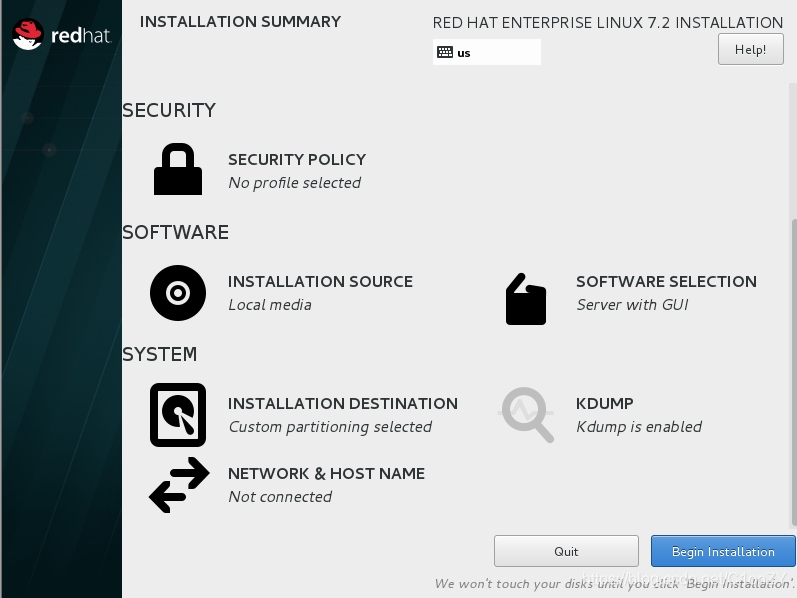Open Network & Host Name arrows icon
Viewport: 797px width, 598px height.
179,485
